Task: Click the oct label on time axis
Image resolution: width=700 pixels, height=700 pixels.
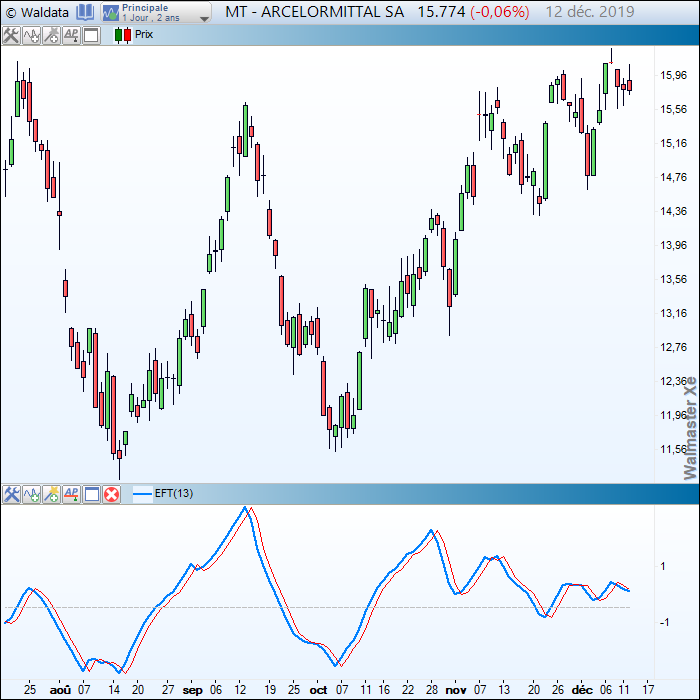Action: click(x=318, y=690)
